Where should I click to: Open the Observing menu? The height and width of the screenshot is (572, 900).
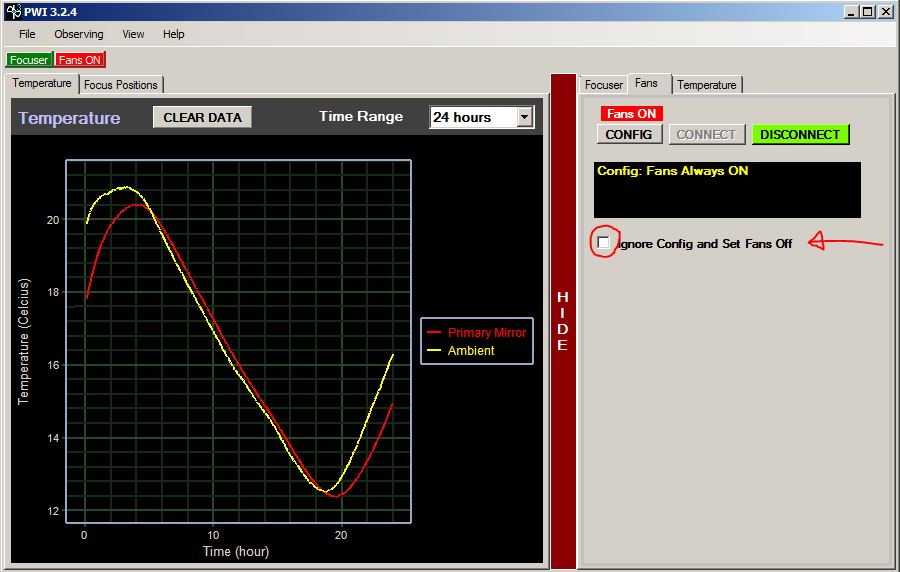pos(79,34)
